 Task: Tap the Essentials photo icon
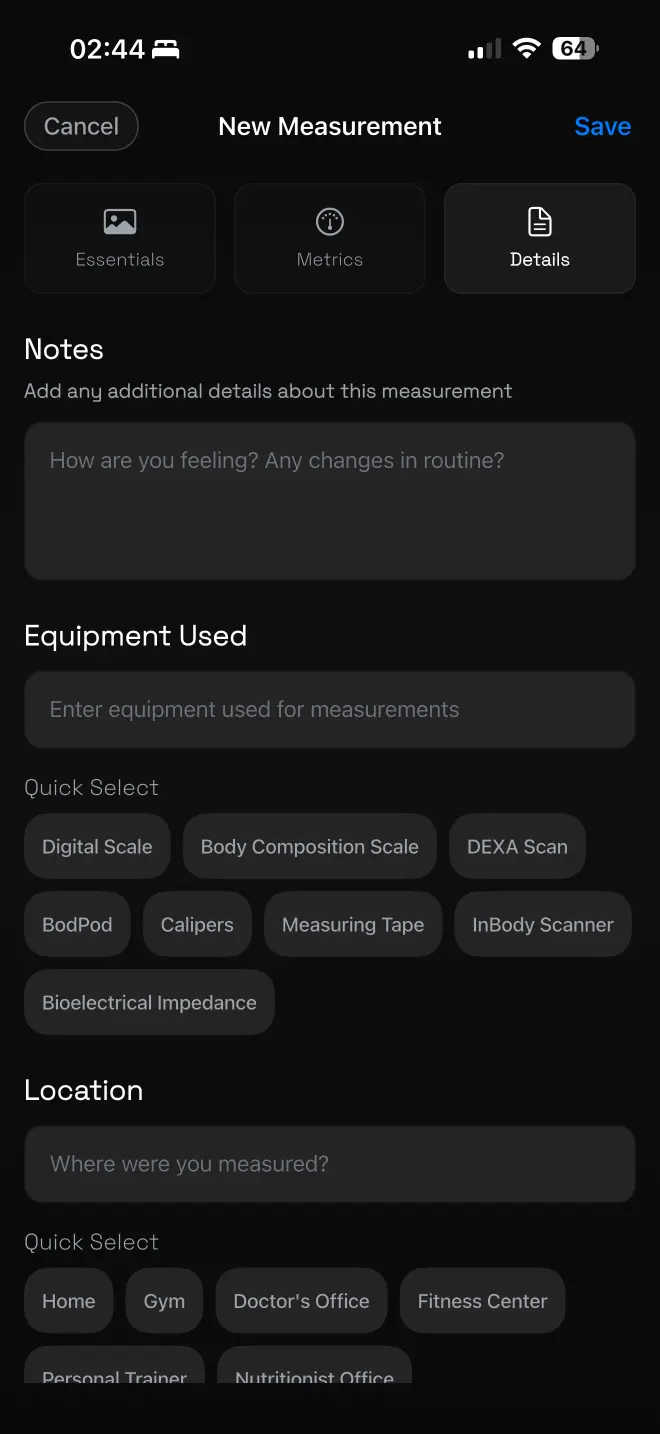(120, 221)
